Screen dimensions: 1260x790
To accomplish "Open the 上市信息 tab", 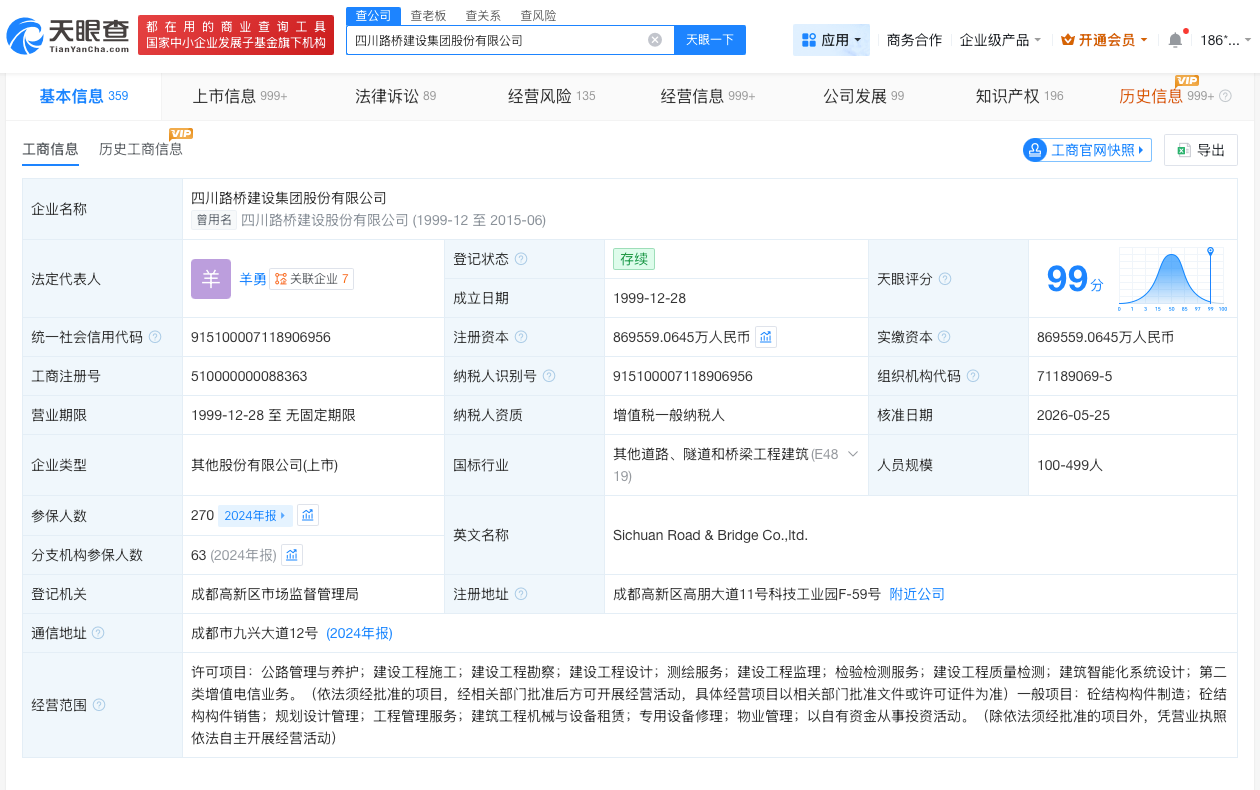I will click(x=239, y=96).
